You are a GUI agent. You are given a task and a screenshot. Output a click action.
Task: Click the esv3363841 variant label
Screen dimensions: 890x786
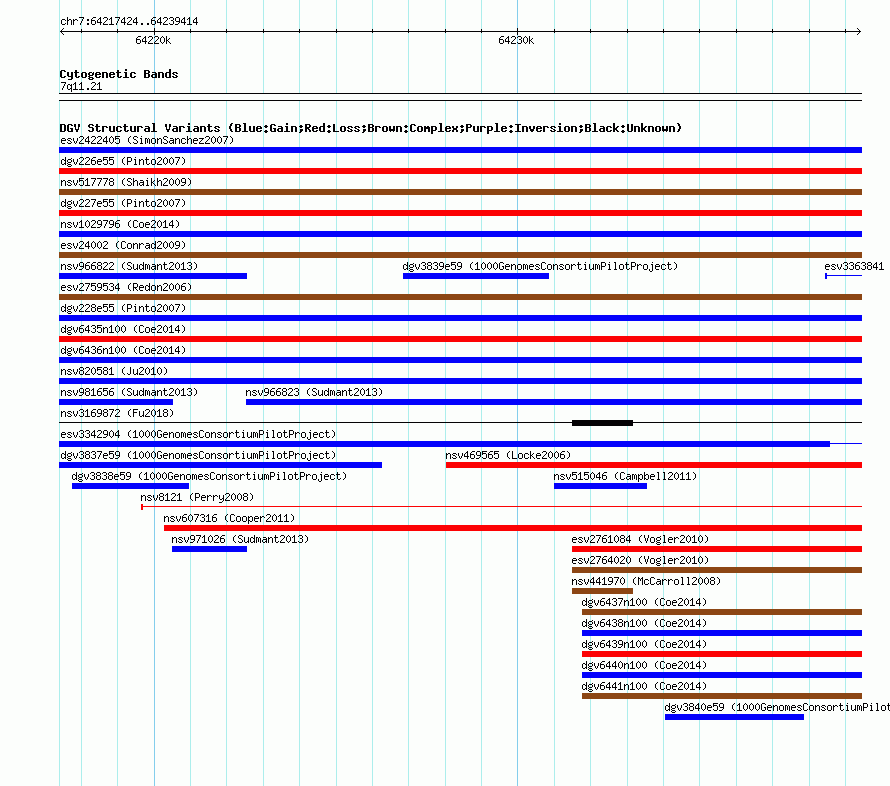coord(854,266)
